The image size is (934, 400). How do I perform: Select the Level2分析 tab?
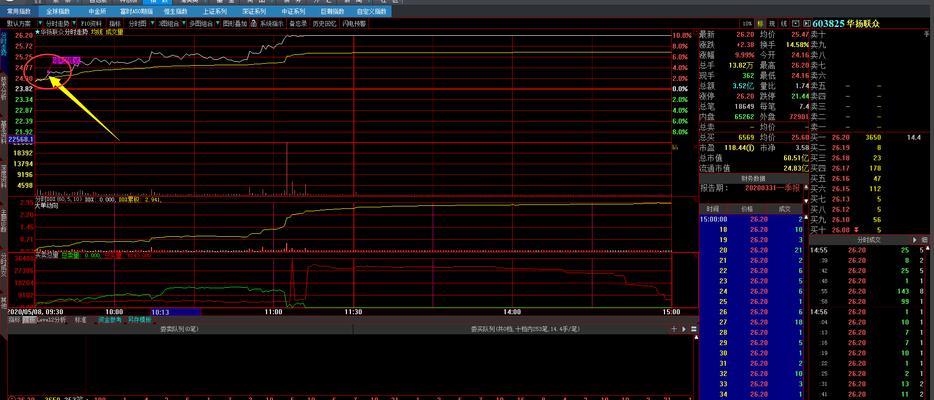click(51, 320)
